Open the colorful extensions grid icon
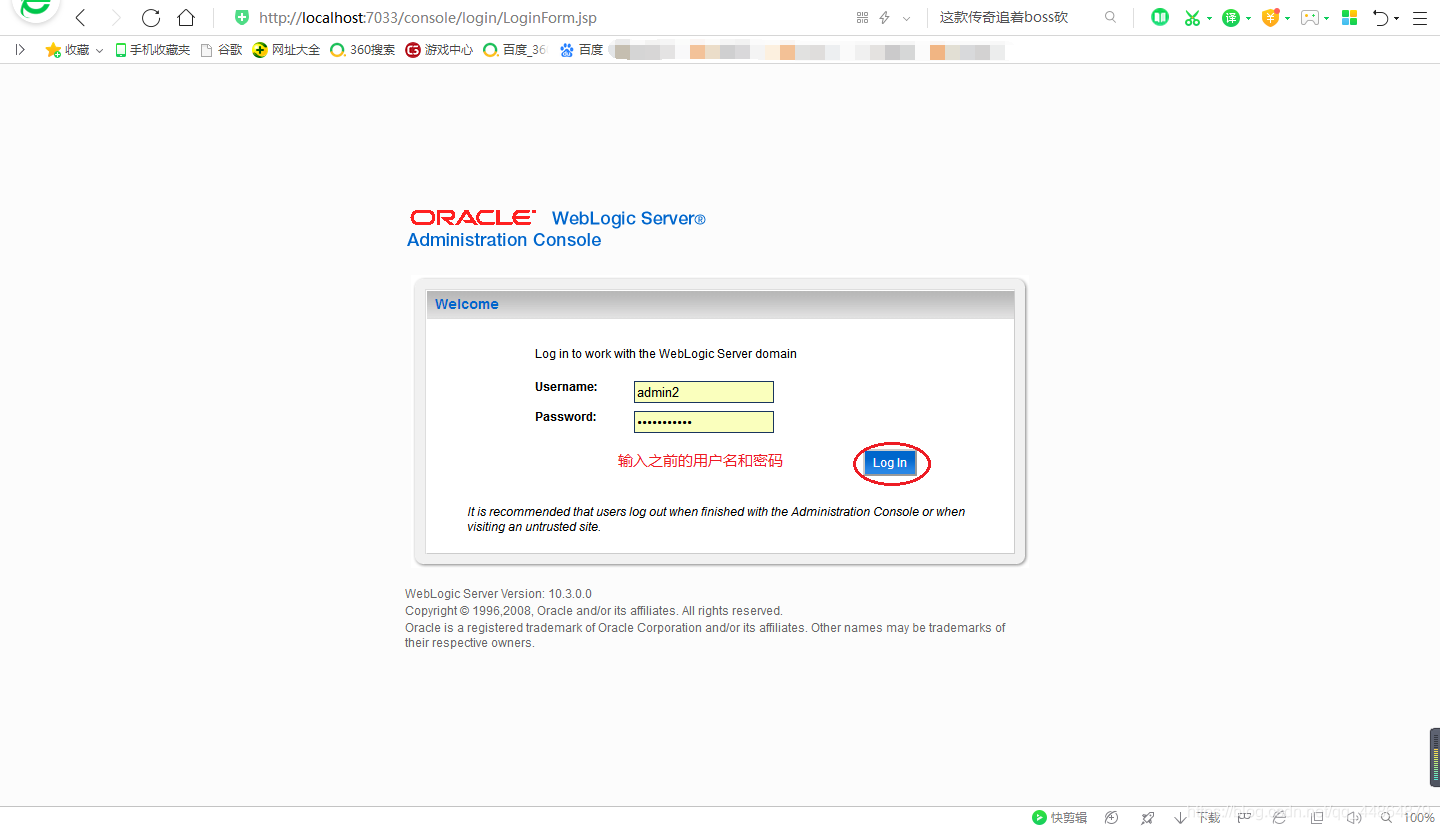 (1349, 18)
